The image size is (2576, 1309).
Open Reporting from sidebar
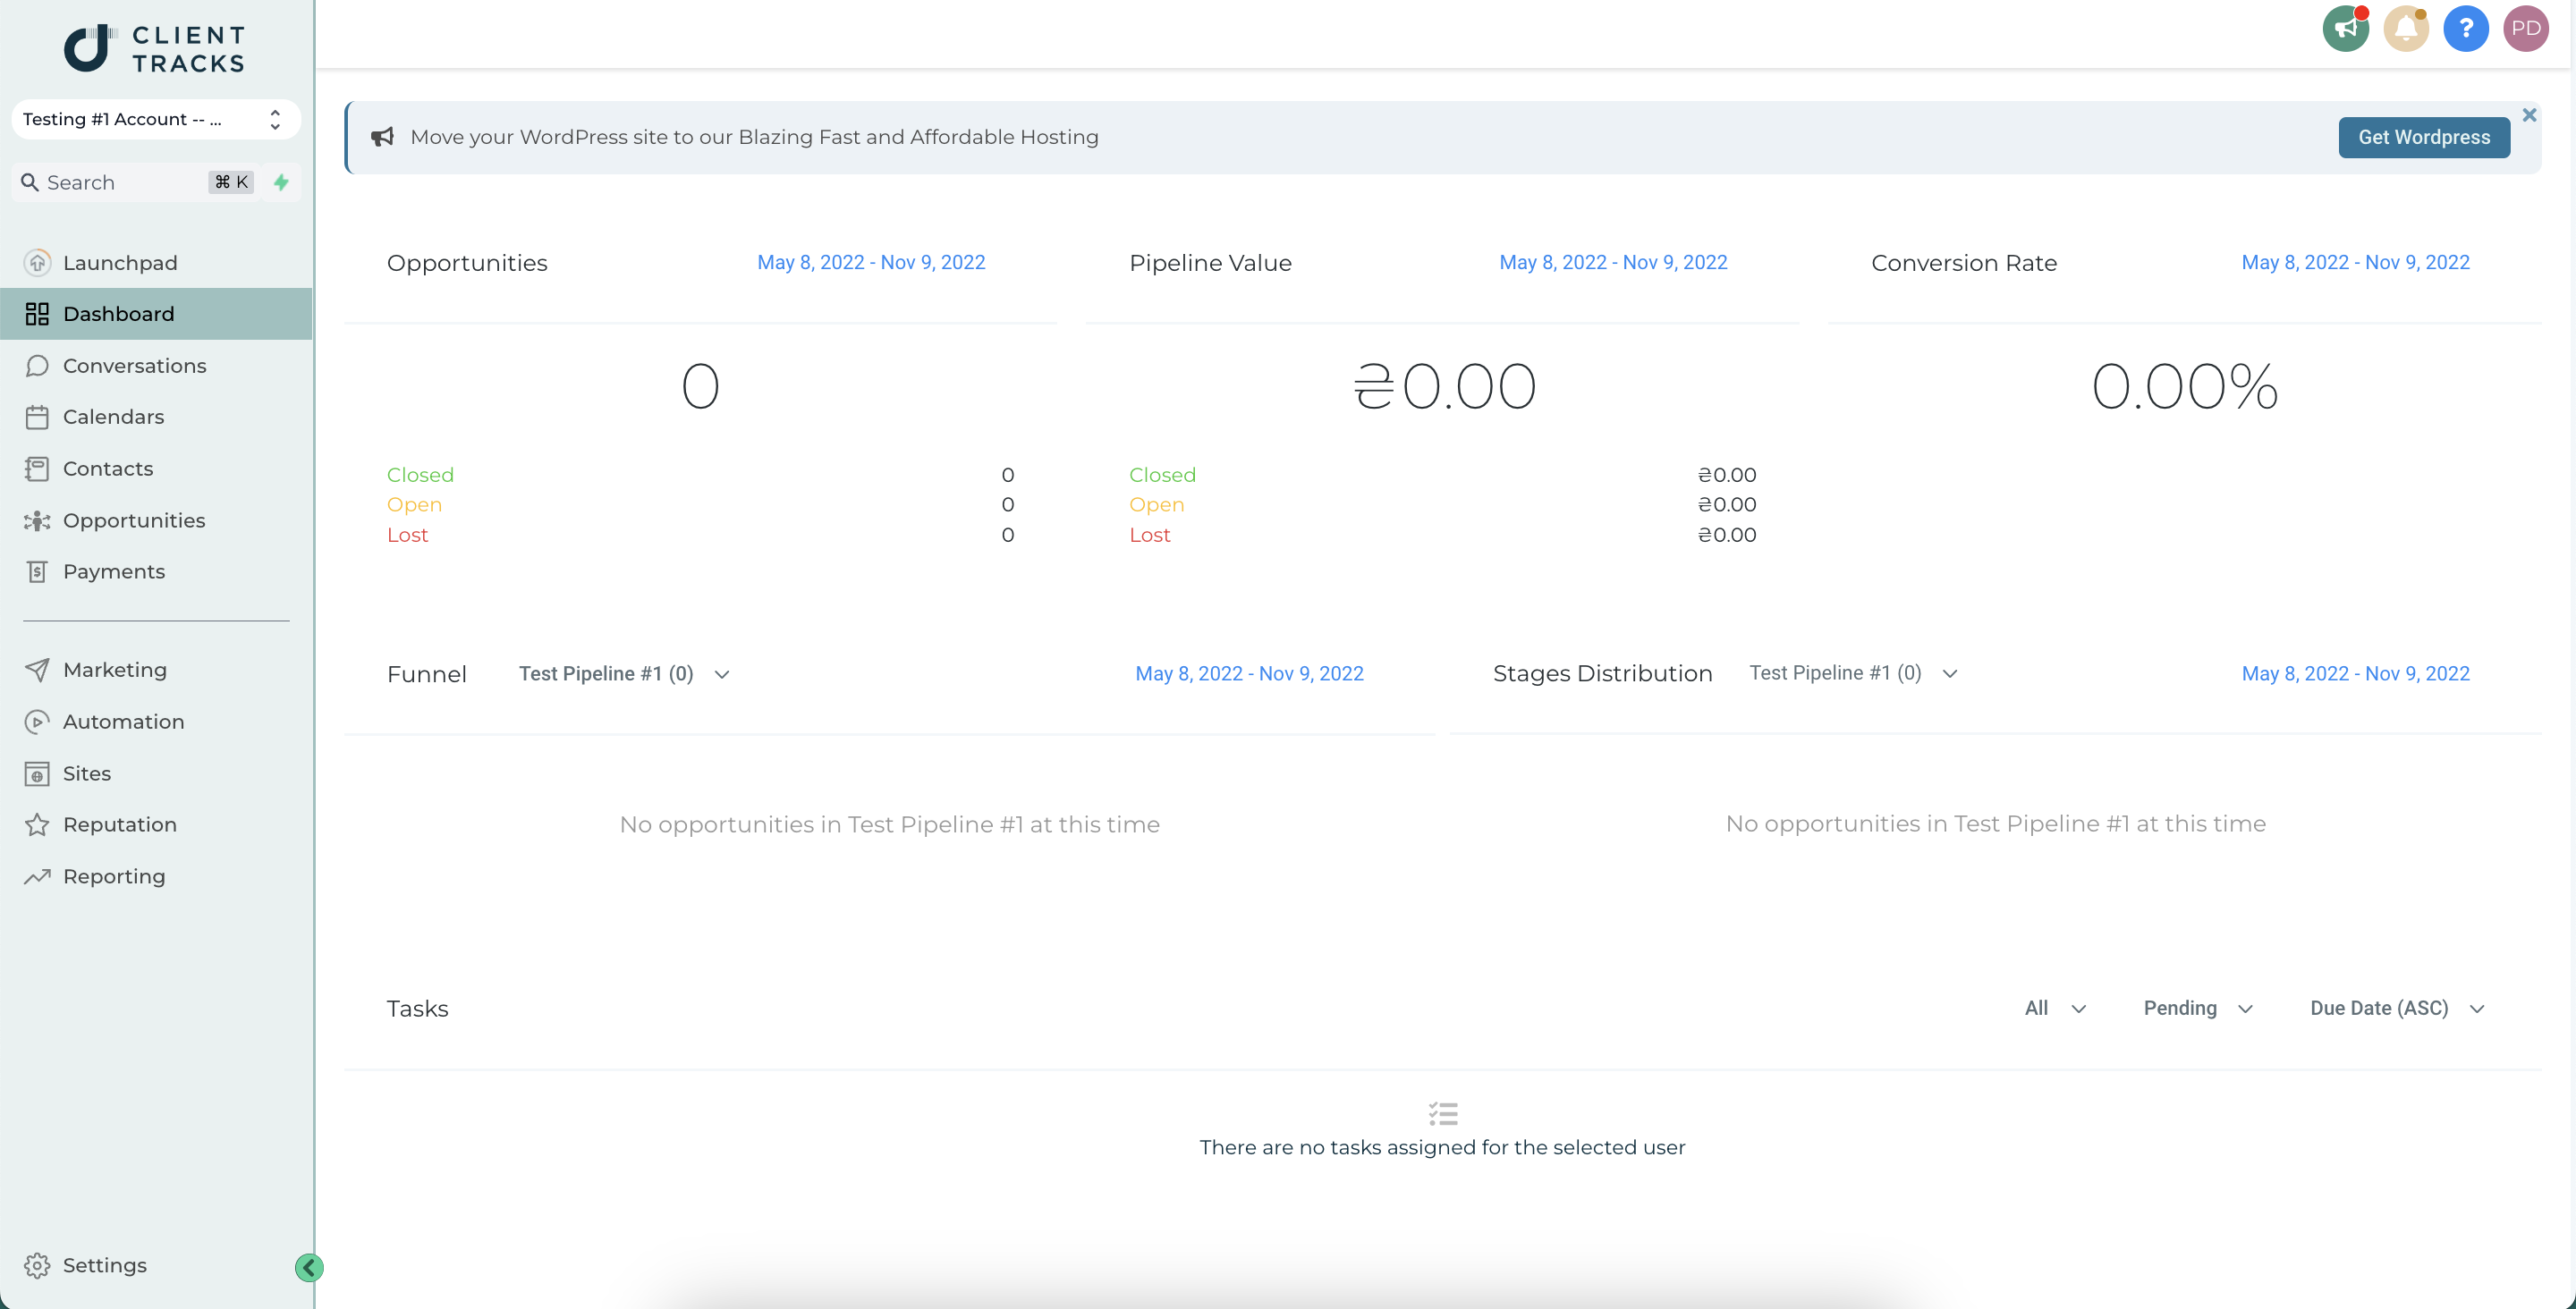(x=114, y=874)
